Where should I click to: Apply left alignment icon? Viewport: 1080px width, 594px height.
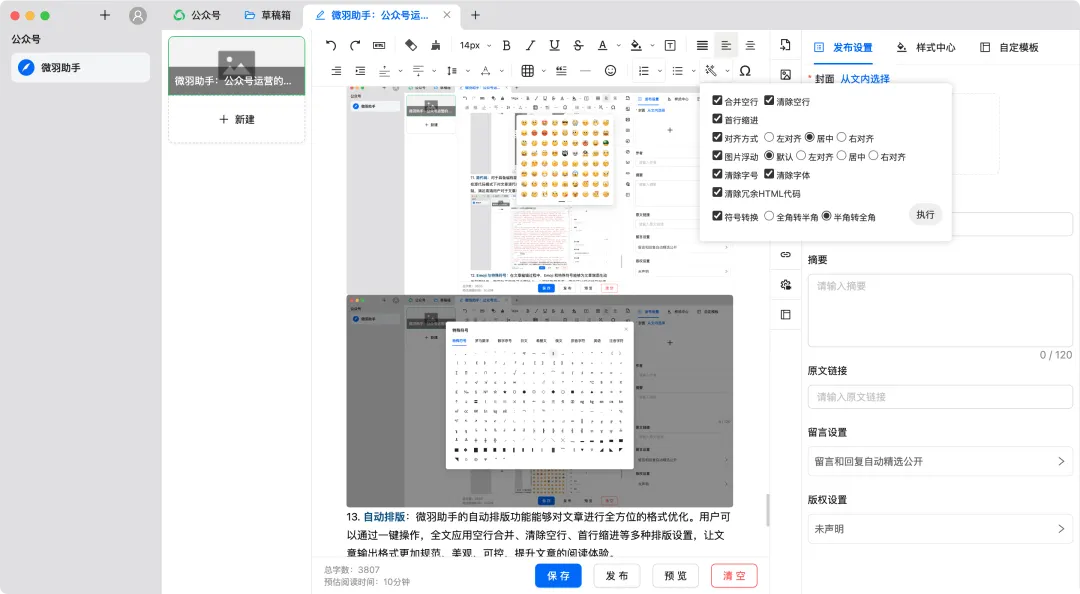click(726, 45)
